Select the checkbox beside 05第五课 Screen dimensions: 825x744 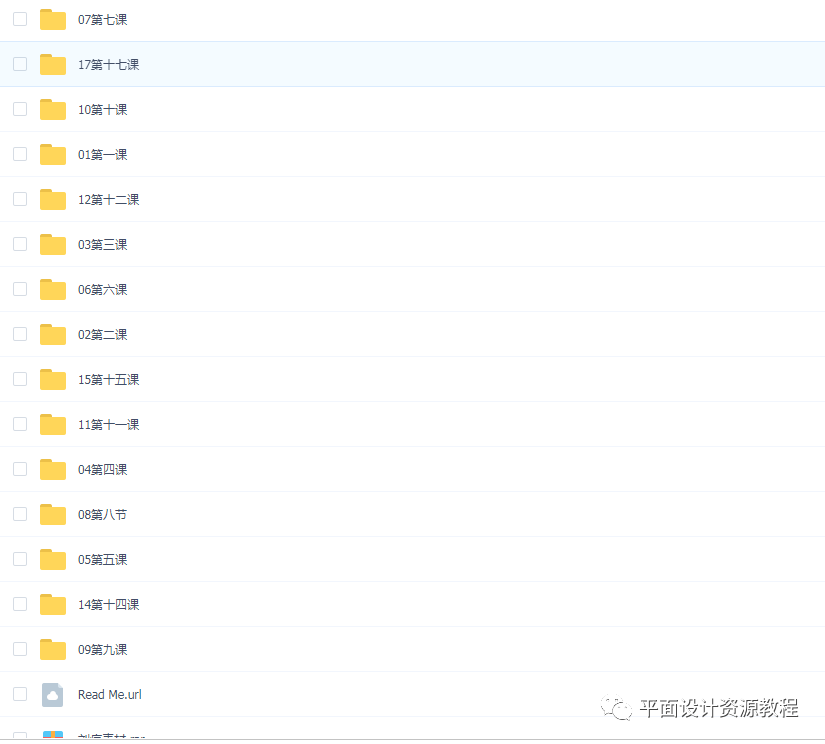click(20, 559)
